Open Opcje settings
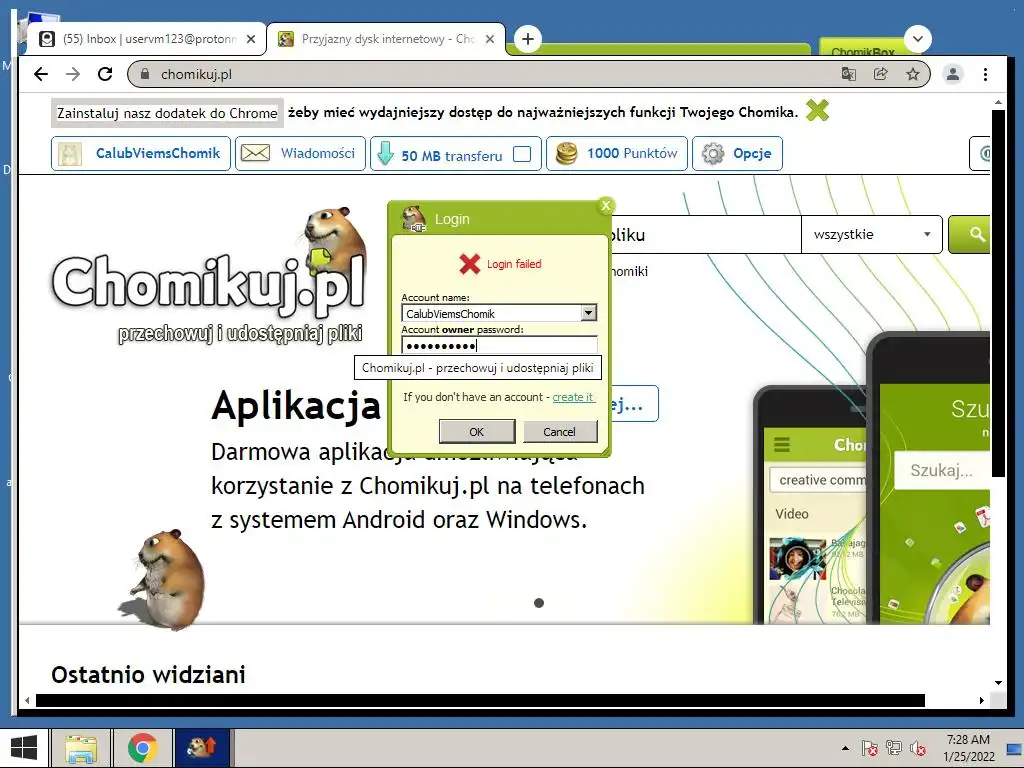 click(x=752, y=153)
